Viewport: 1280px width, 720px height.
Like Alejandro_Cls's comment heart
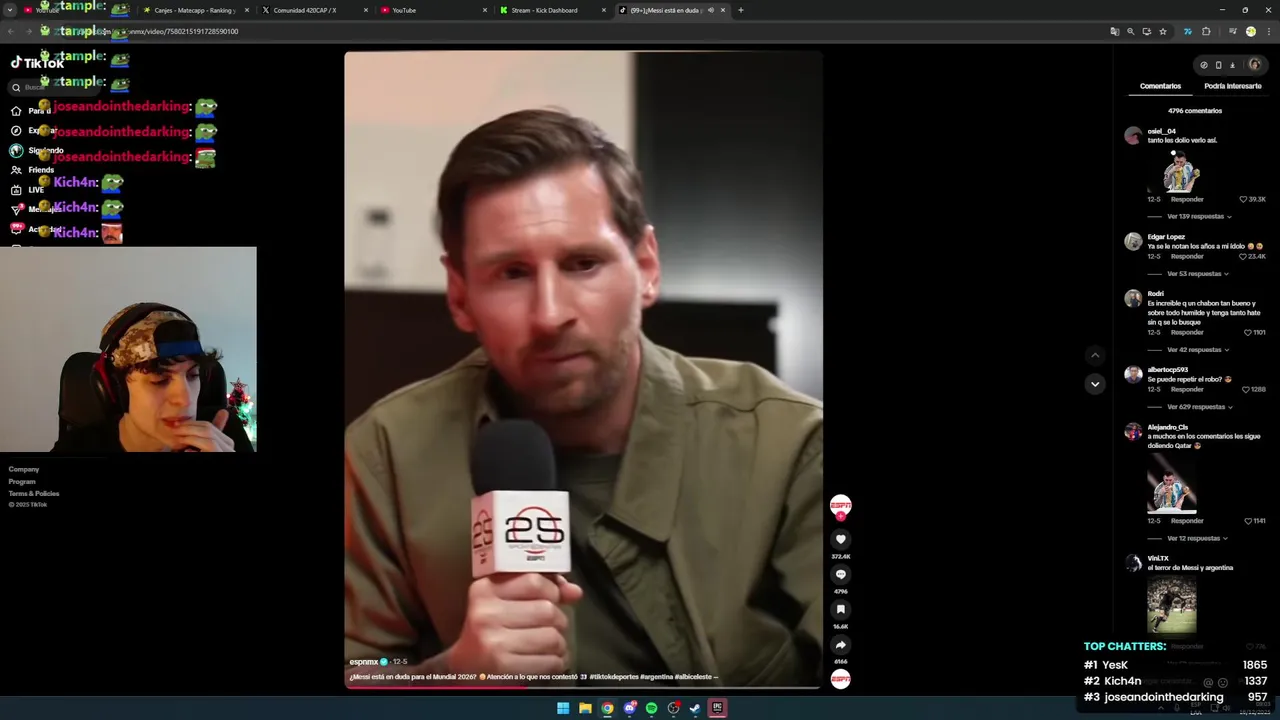pyautogui.click(x=1248, y=521)
